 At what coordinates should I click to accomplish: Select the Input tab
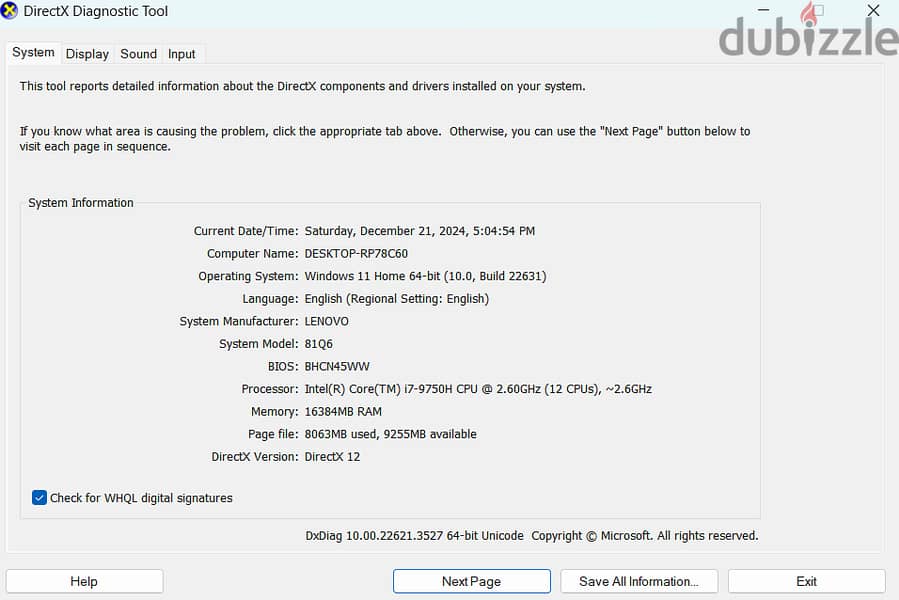[181, 54]
